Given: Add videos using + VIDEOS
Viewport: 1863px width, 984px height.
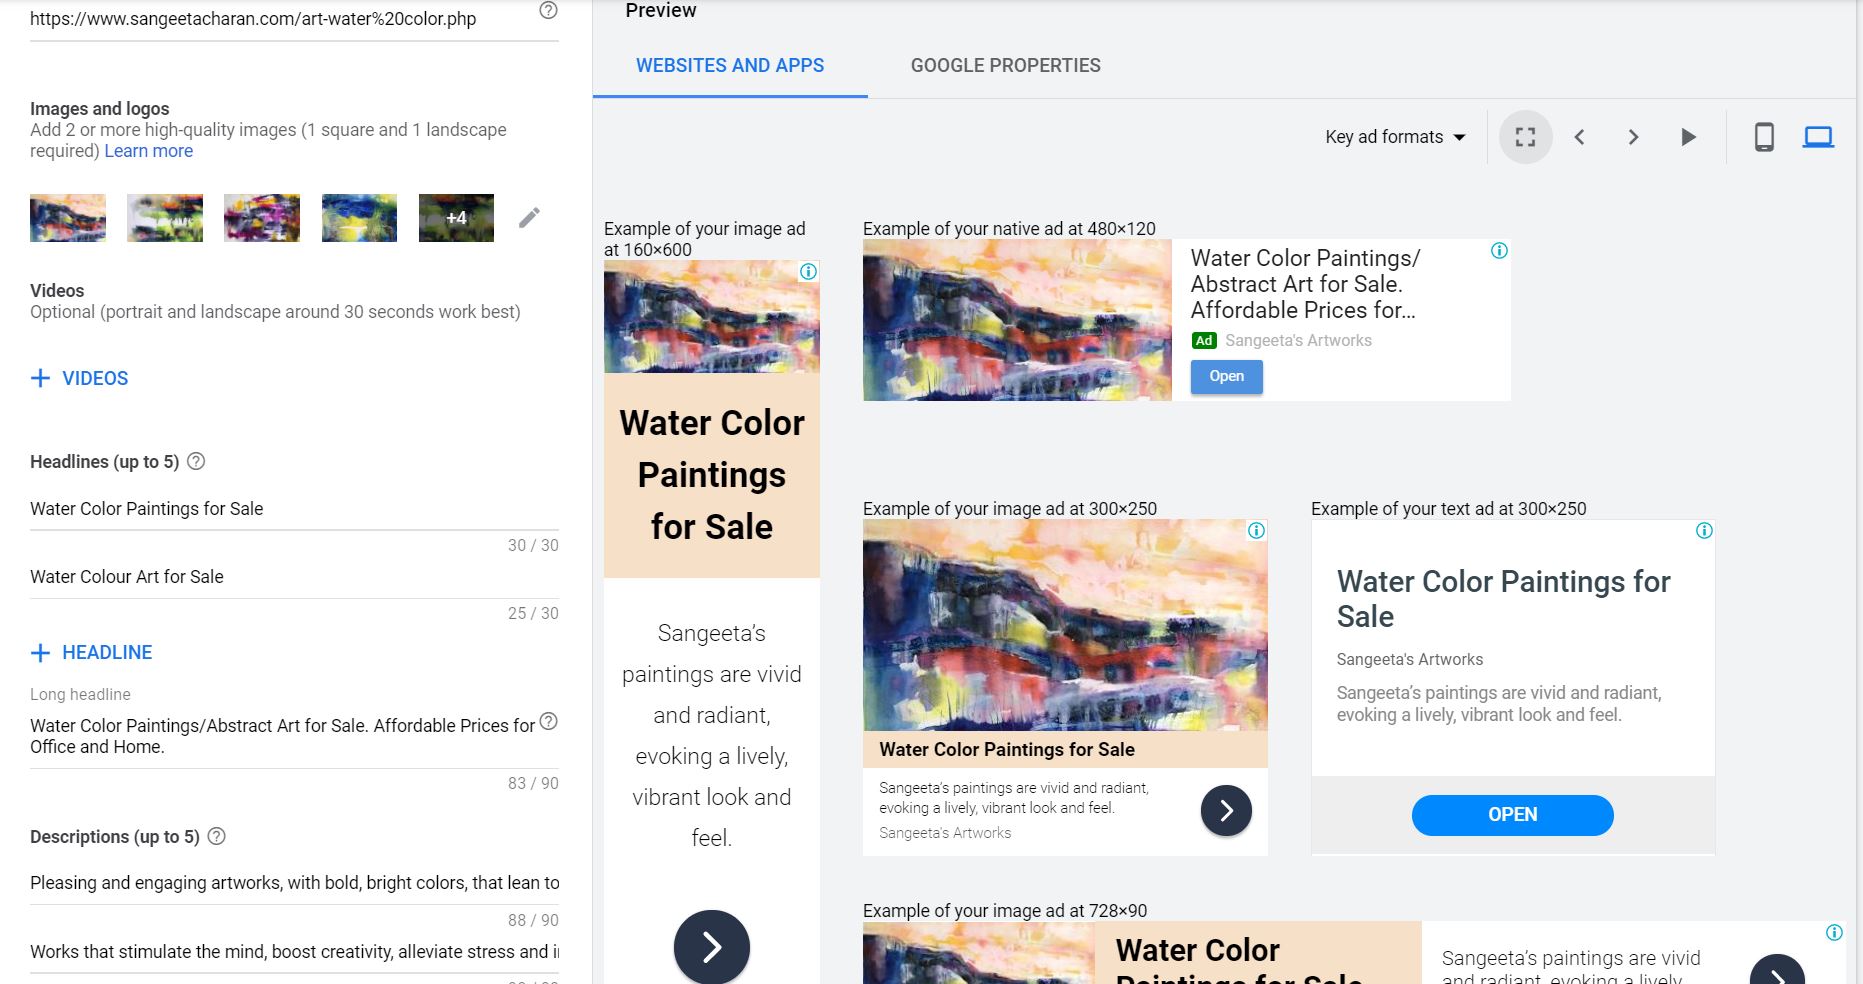Looking at the screenshot, I should point(79,378).
